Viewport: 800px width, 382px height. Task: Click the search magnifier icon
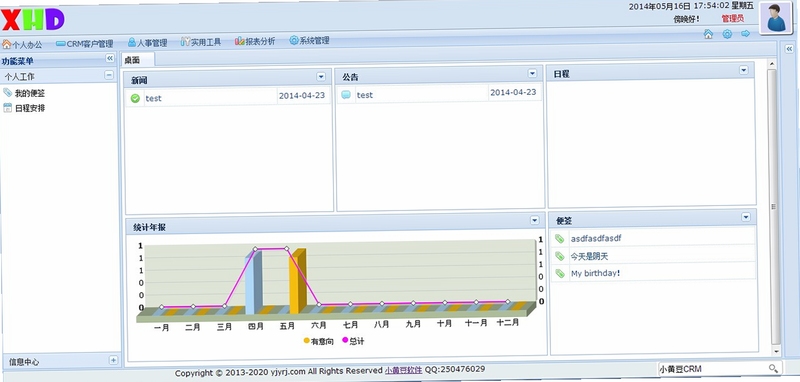click(773, 368)
